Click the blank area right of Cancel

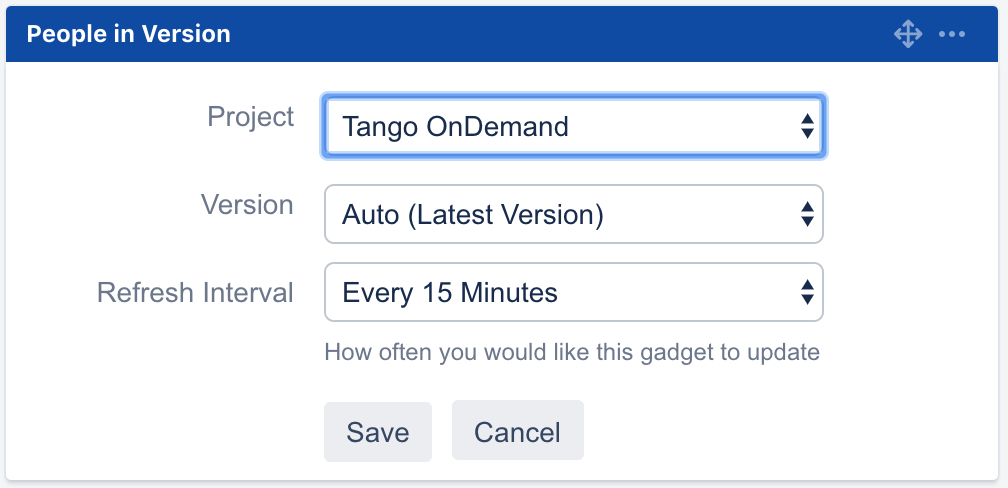pyautogui.click(x=780, y=432)
